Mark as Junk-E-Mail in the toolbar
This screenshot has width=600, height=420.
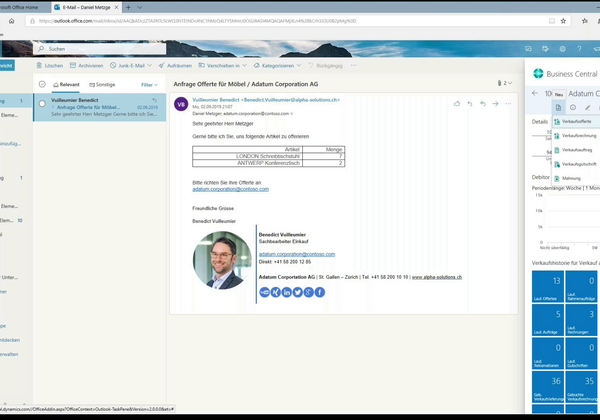tap(127, 66)
